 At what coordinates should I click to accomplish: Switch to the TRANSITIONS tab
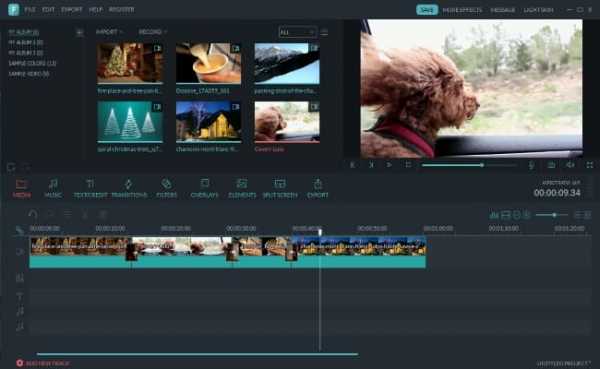[129, 188]
